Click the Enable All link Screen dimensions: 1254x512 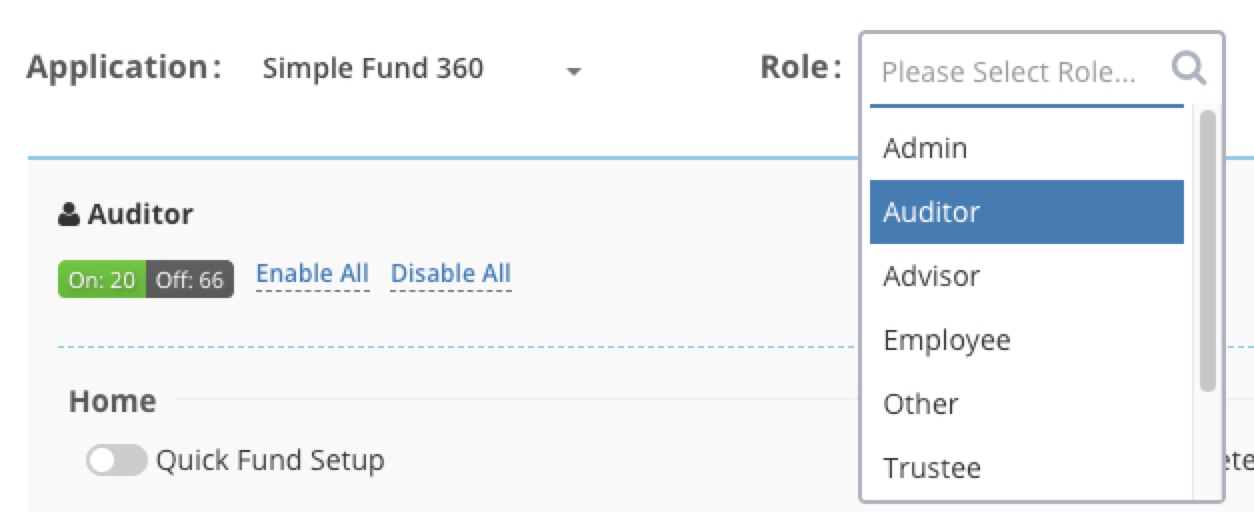pyautogui.click(x=313, y=274)
